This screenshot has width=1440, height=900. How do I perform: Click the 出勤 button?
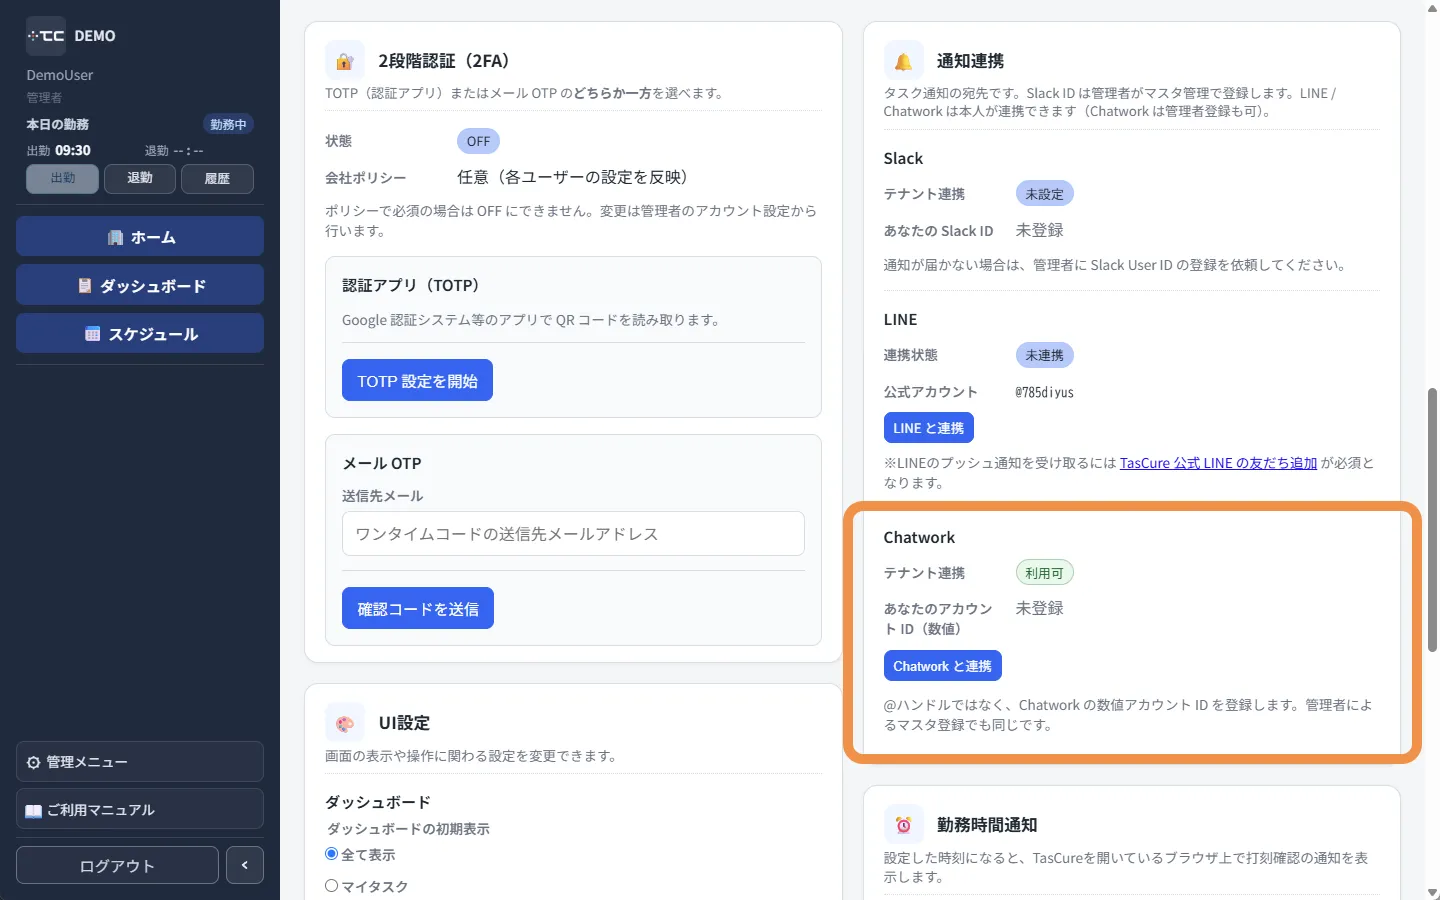(x=63, y=178)
